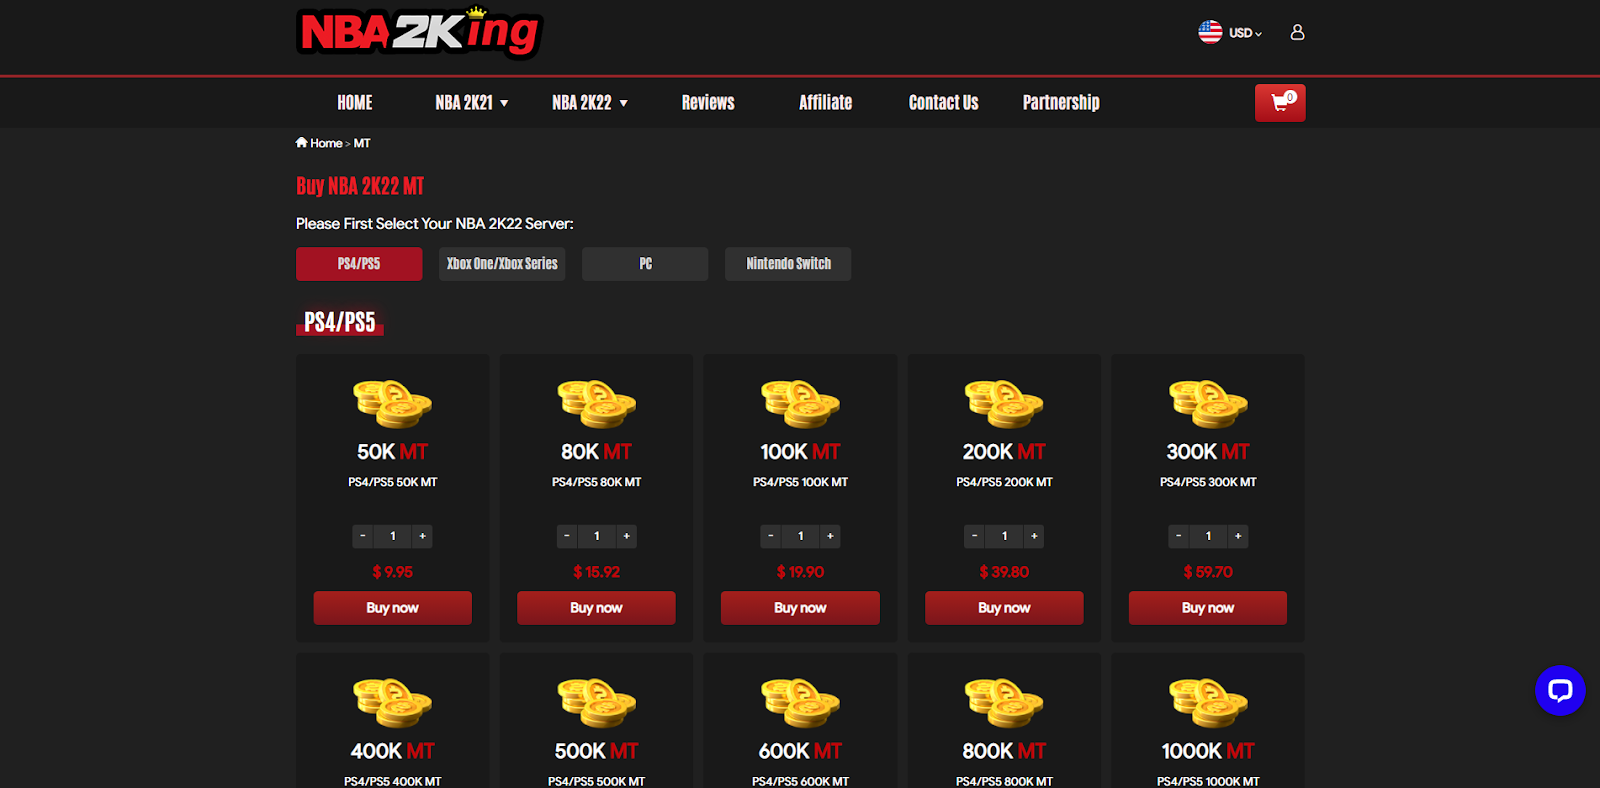The image size is (1600, 788).
Task: Buy now the 50K MT package
Action: click(x=393, y=608)
